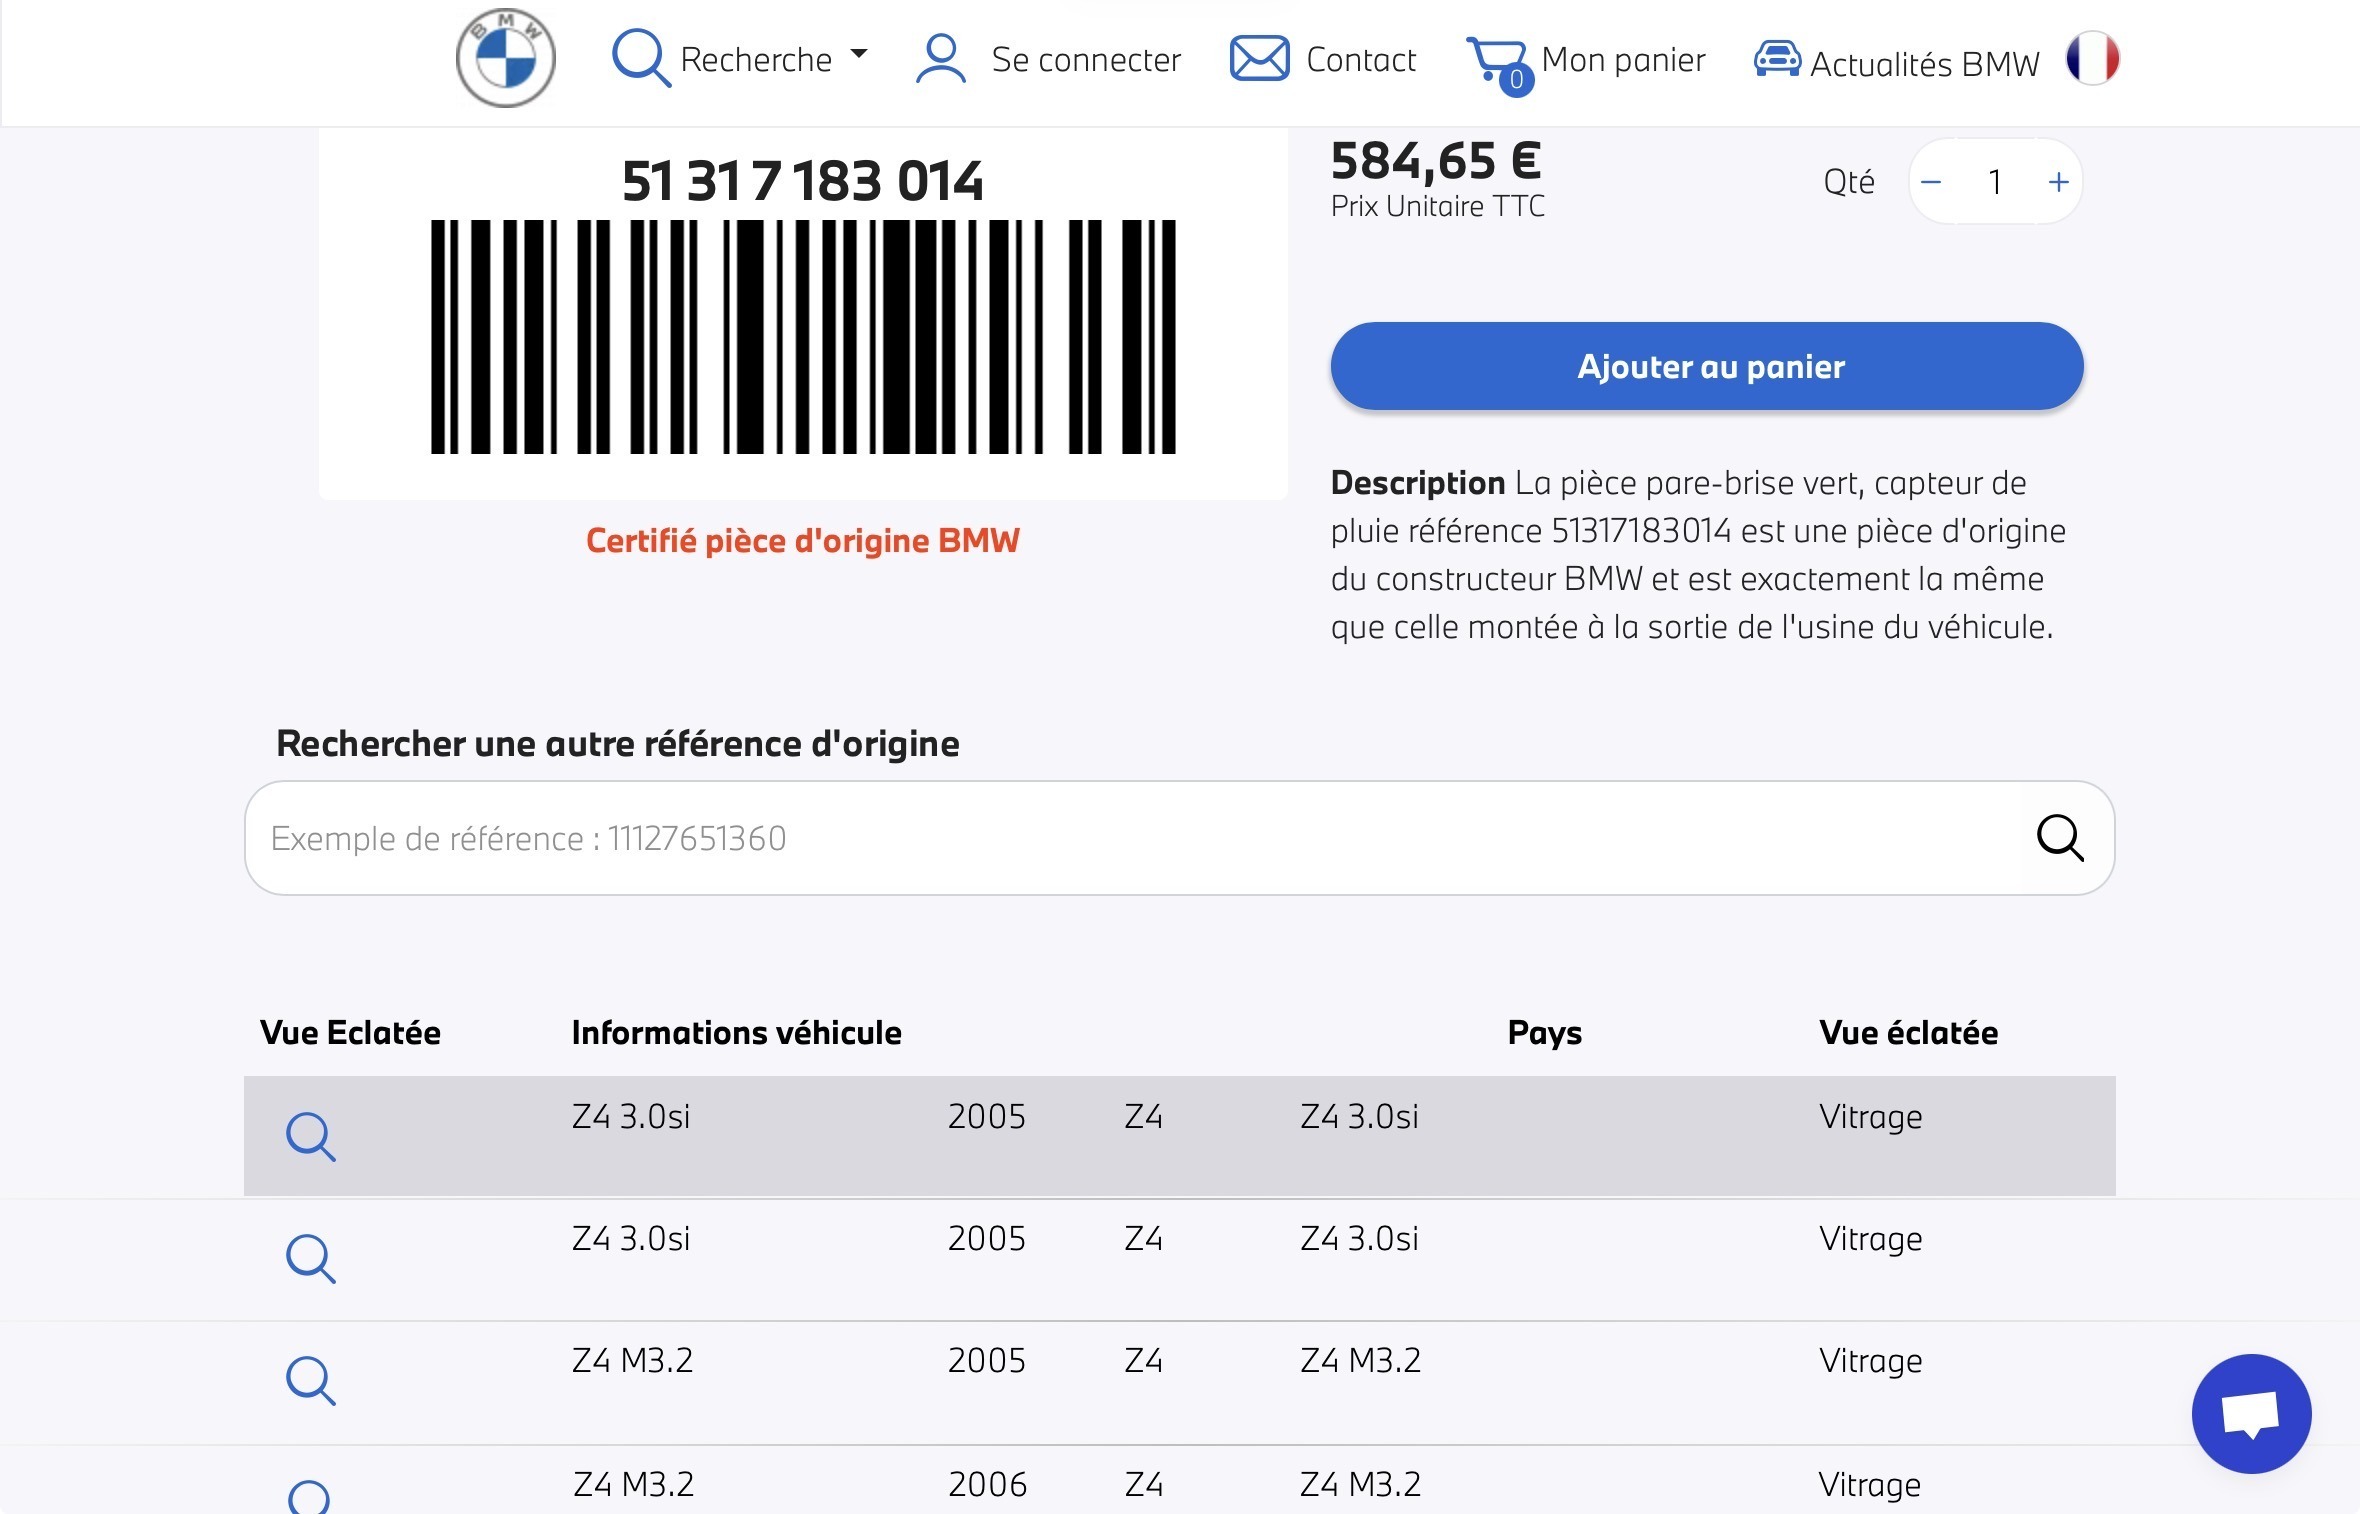The width and height of the screenshot is (2360, 1514).
Task: Open the Se connecter link
Action: coord(1086,60)
